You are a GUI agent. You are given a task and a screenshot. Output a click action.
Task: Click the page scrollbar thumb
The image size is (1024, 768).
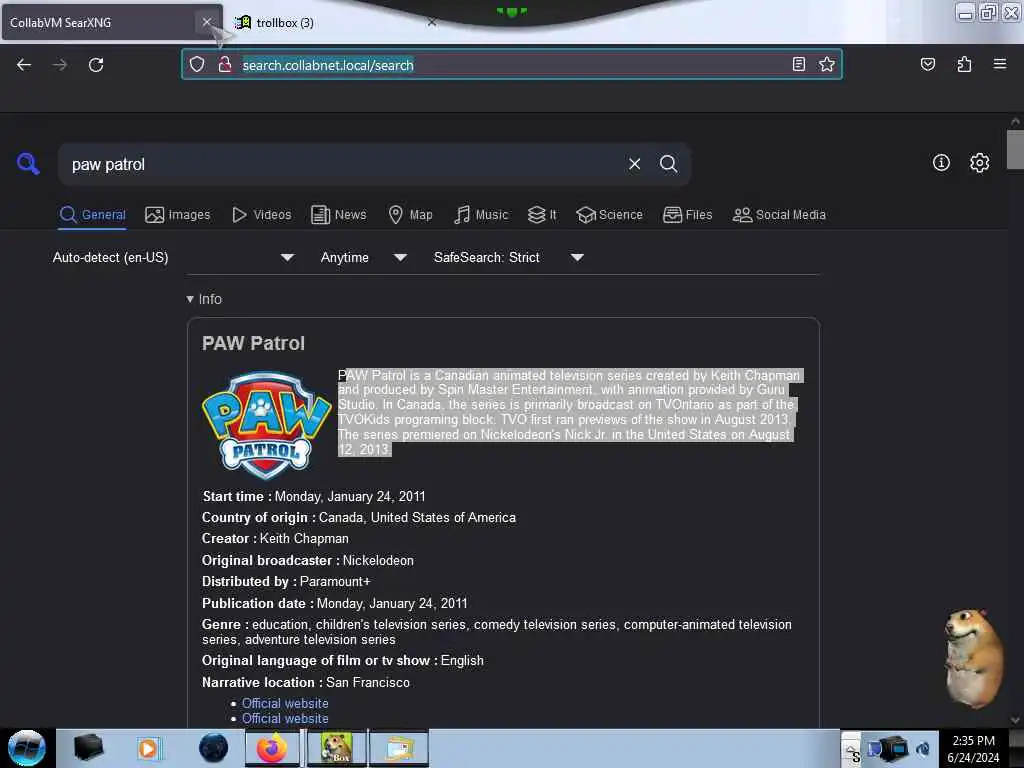(1015, 150)
